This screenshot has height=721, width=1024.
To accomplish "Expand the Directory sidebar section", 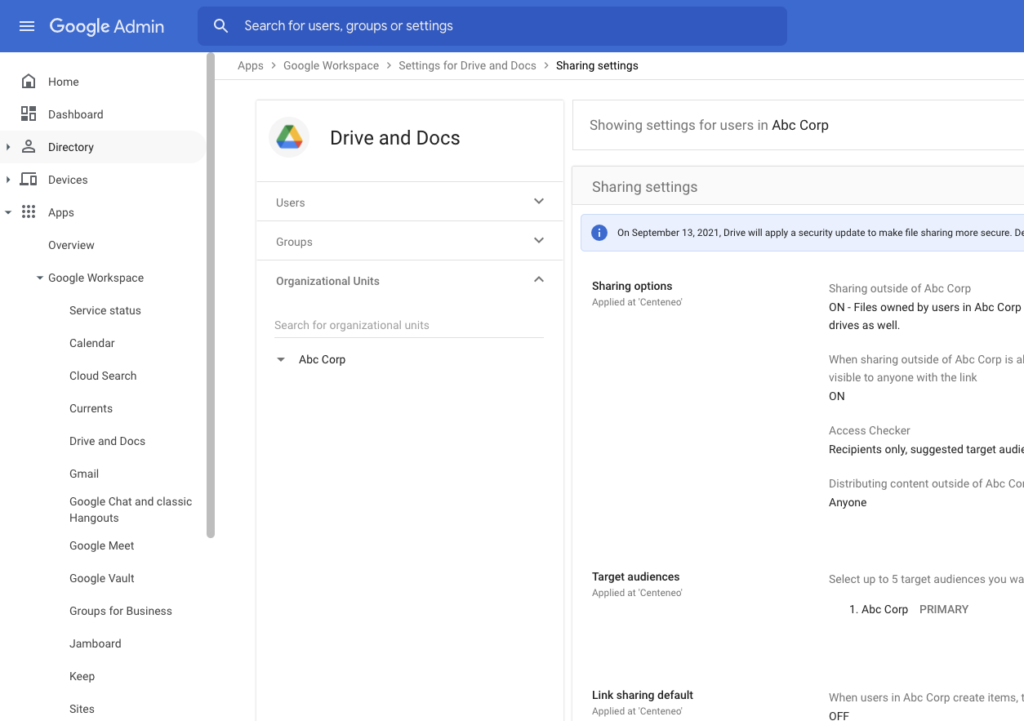I will (x=8, y=147).
